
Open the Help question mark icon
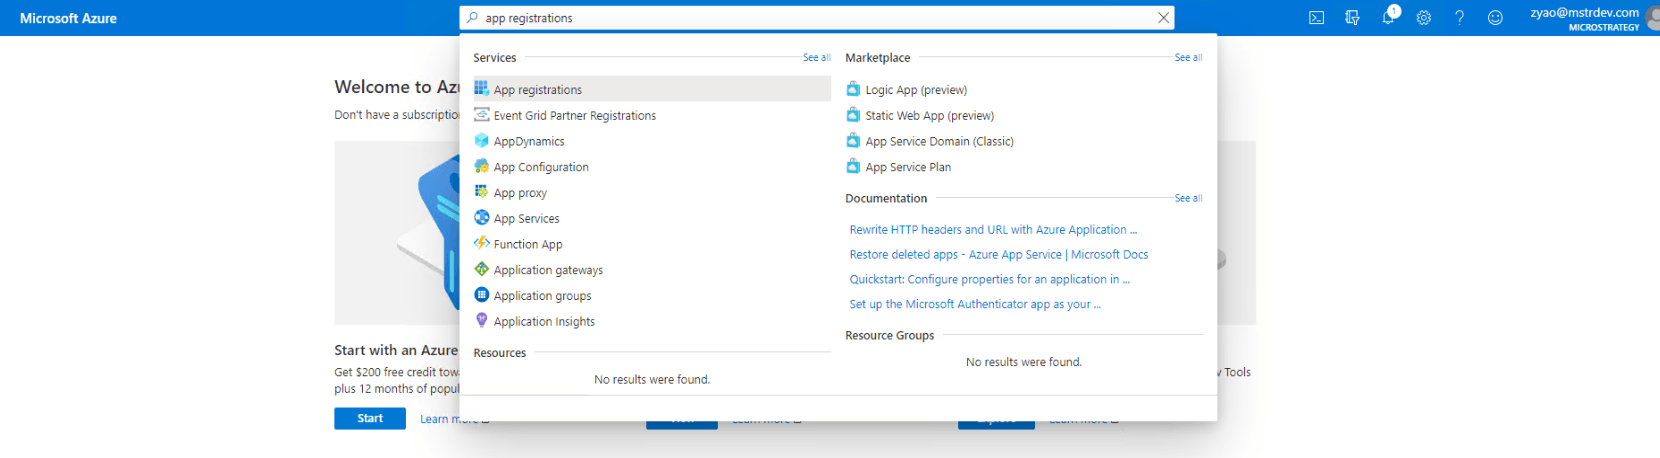(1459, 18)
